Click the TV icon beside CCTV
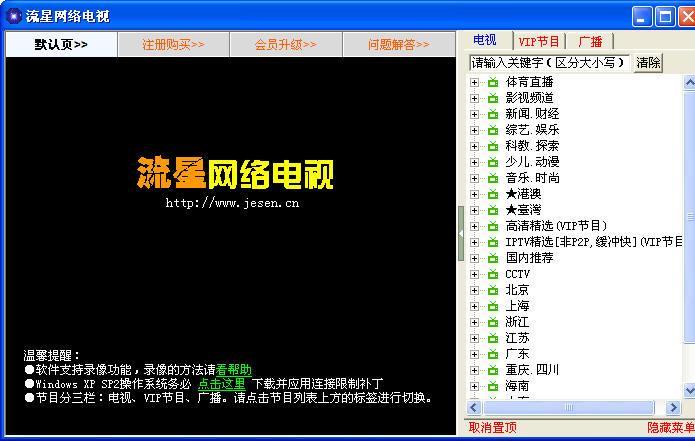The height and width of the screenshot is (441, 695). pos(493,274)
